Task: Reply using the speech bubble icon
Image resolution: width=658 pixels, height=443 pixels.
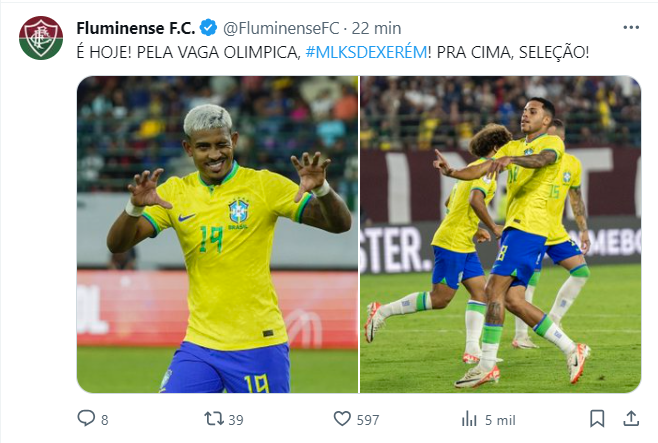Action: (x=86, y=418)
